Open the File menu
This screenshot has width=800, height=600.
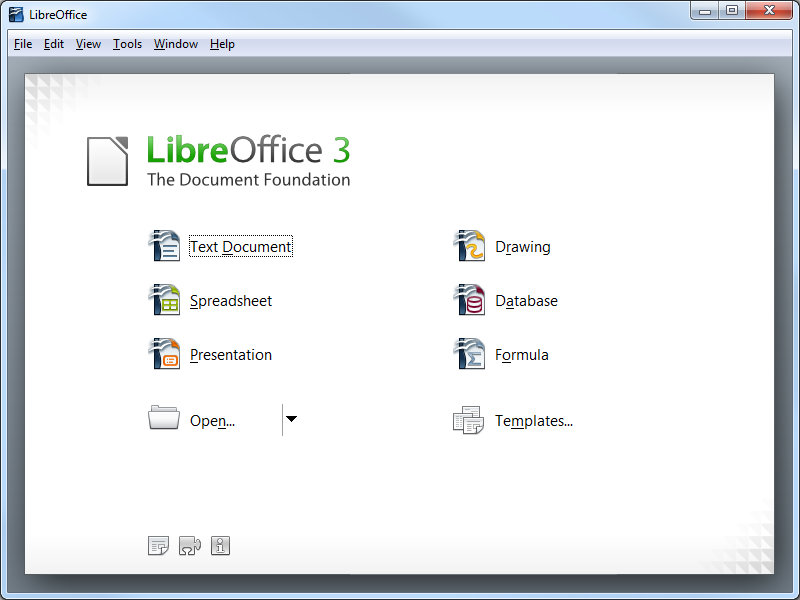pyautogui.click(x=23, y=44)
